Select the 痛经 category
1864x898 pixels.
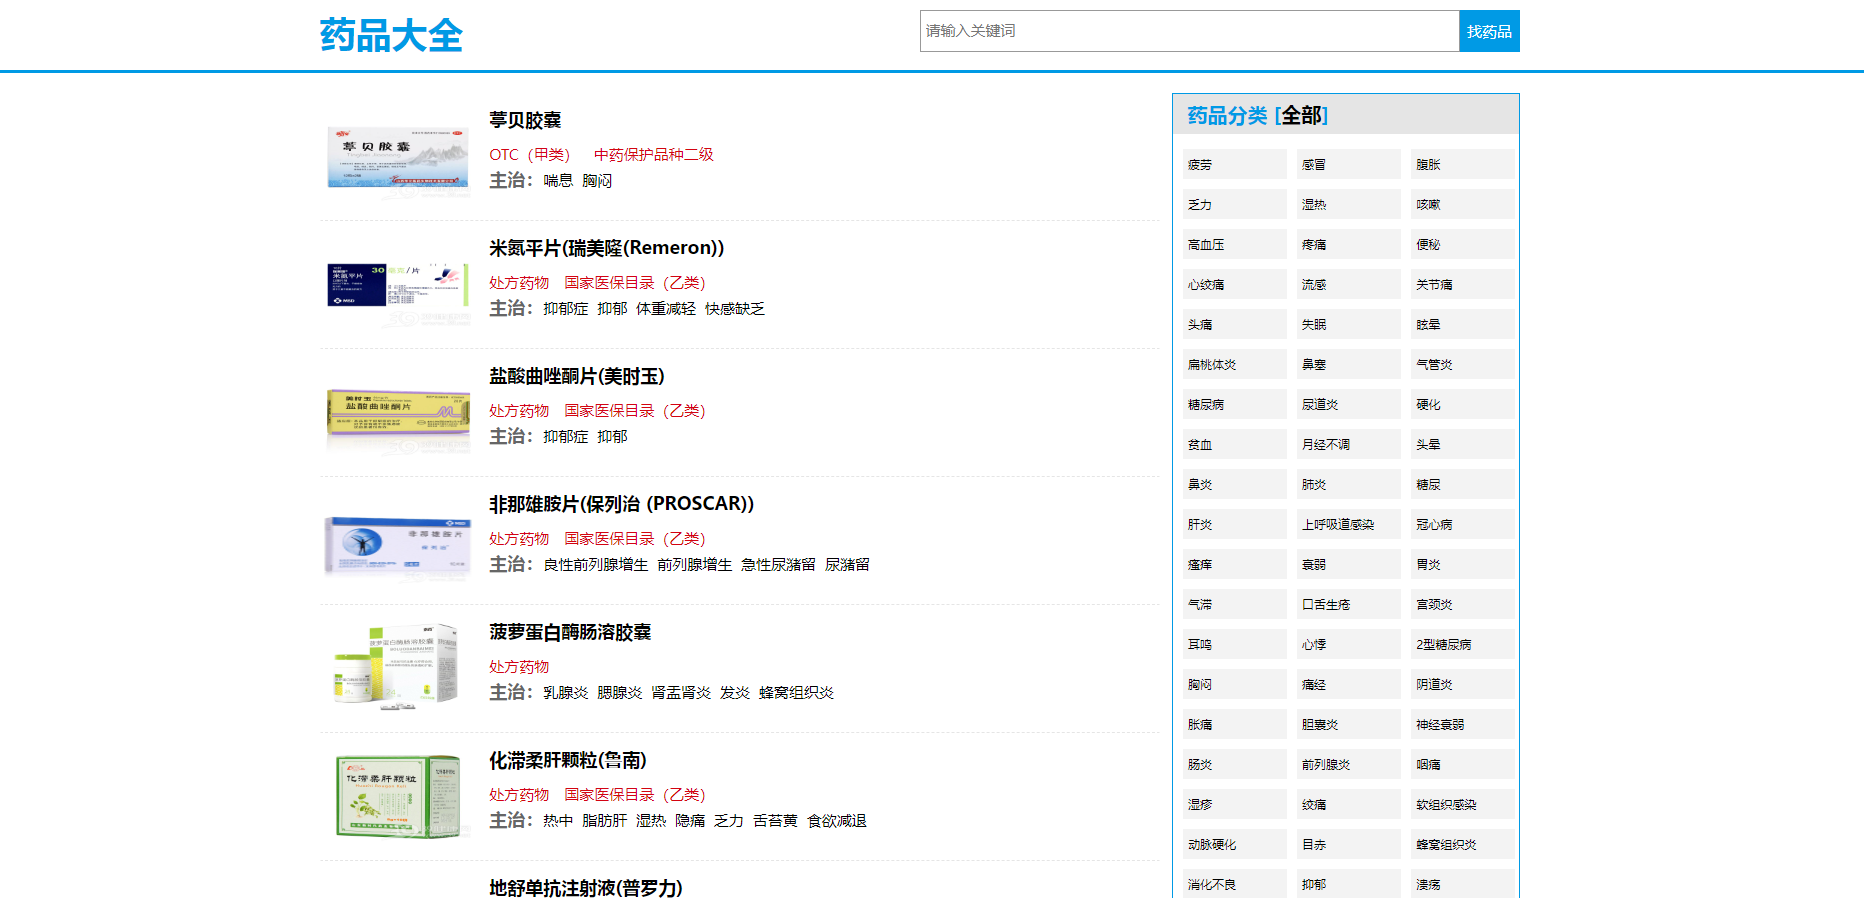click(1348, 685)
